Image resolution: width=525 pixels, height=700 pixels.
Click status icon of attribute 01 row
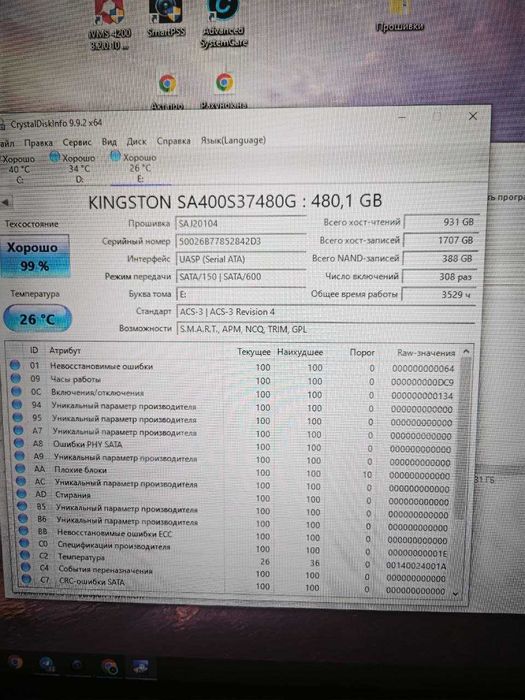pyautogui.click(x=15, y=365)
